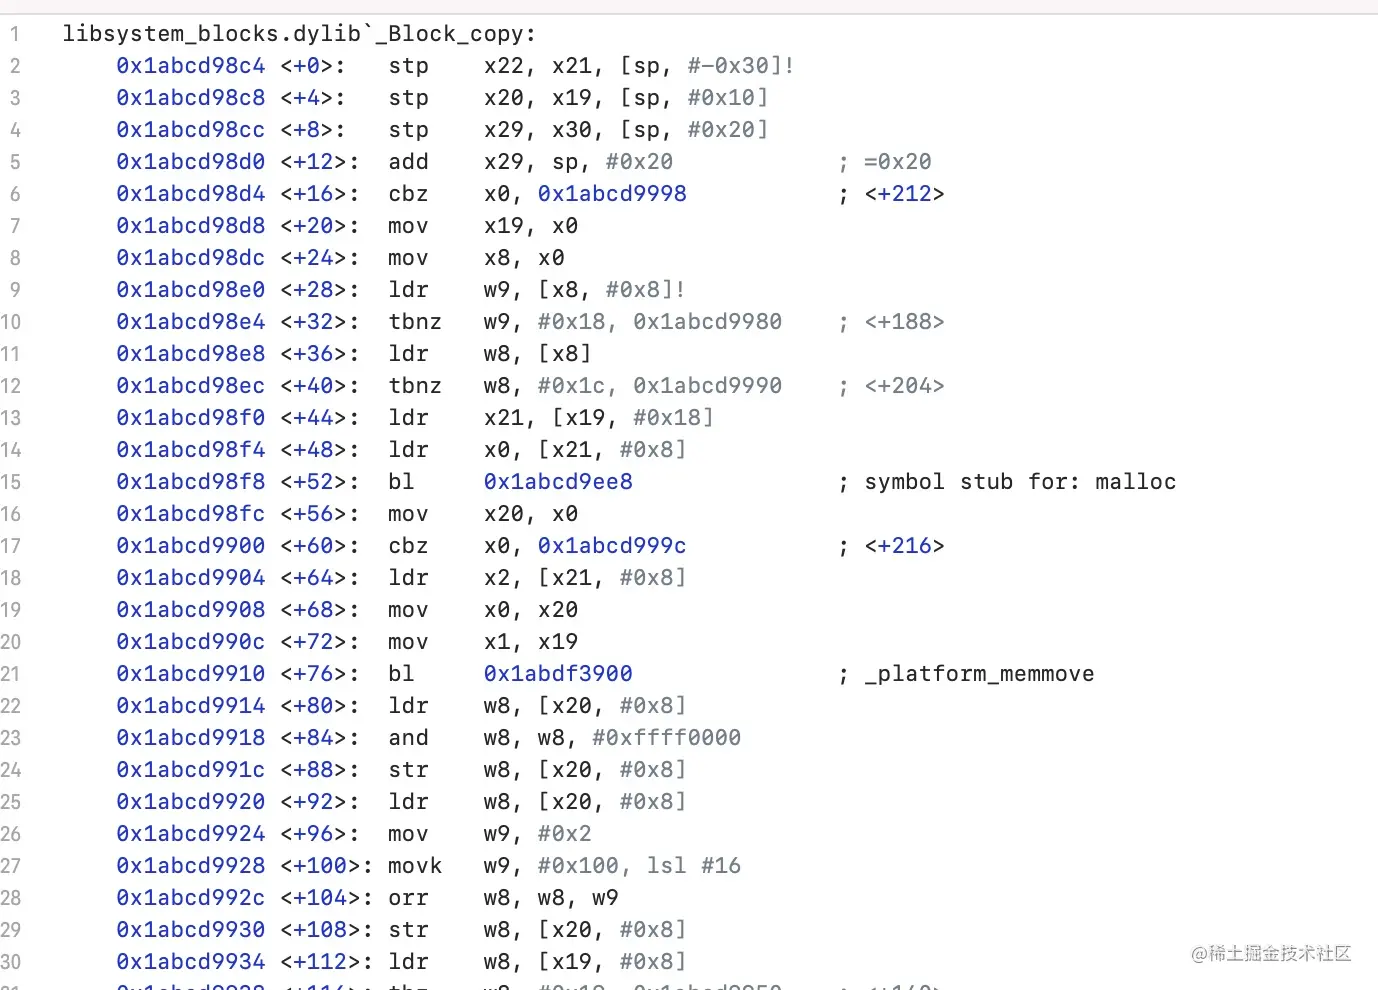The width and height of the screenshot is (1378, 990).
Task: Select the _Block_copy function label
Action: [x=298, y=33]
